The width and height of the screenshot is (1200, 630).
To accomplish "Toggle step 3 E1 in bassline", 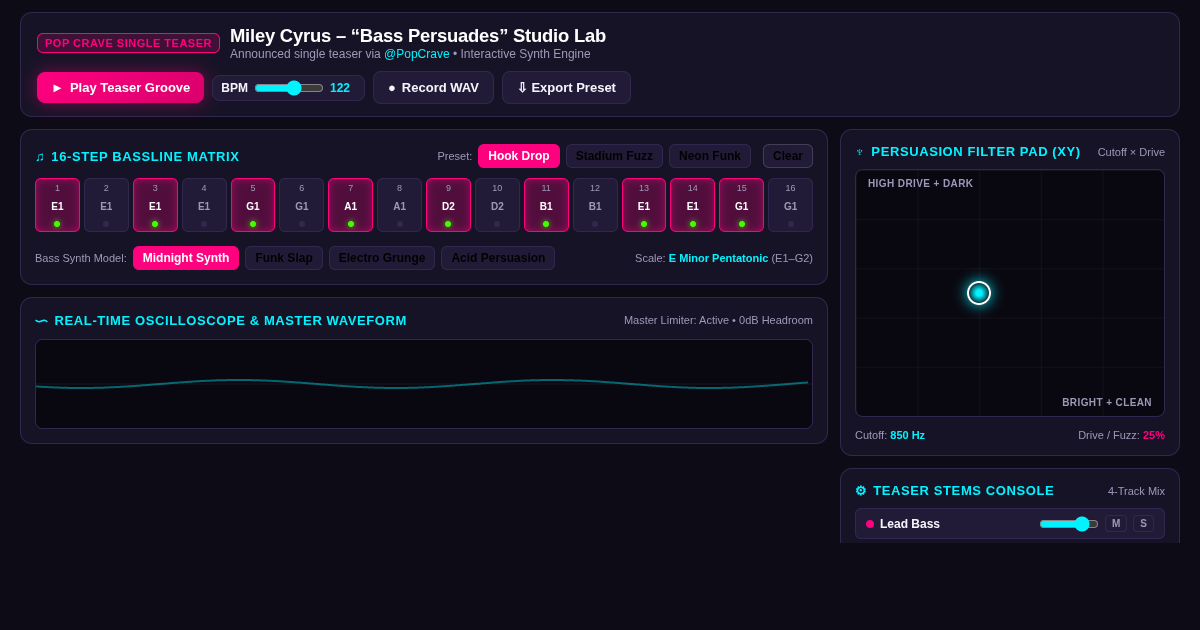I will (x=155, y=205).
